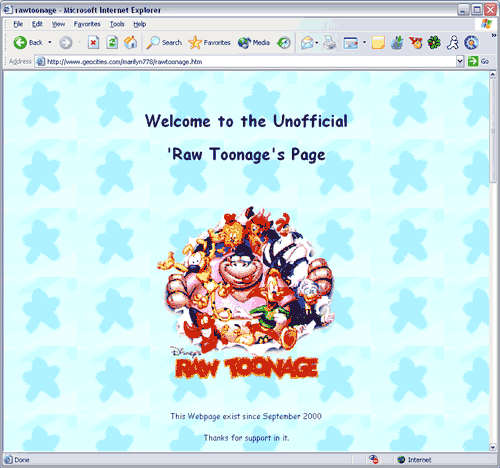The width and height of the screenshot is (500, 468).
Task: Open the Media toolbar button
Action: (x=254, y=43)
